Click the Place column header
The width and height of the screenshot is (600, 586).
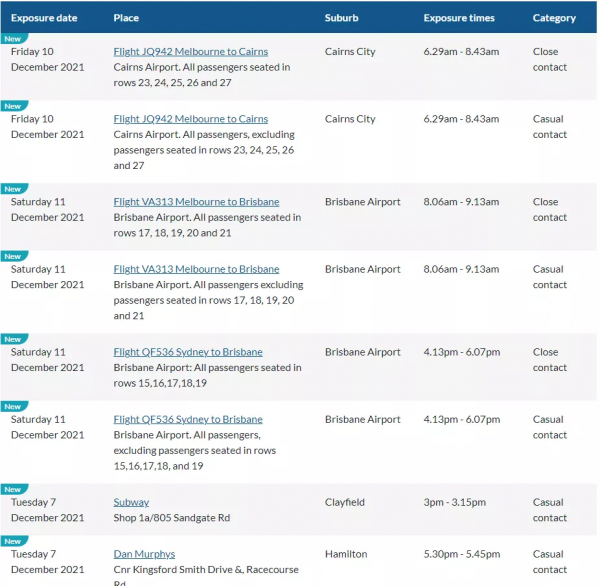[126, 18]
